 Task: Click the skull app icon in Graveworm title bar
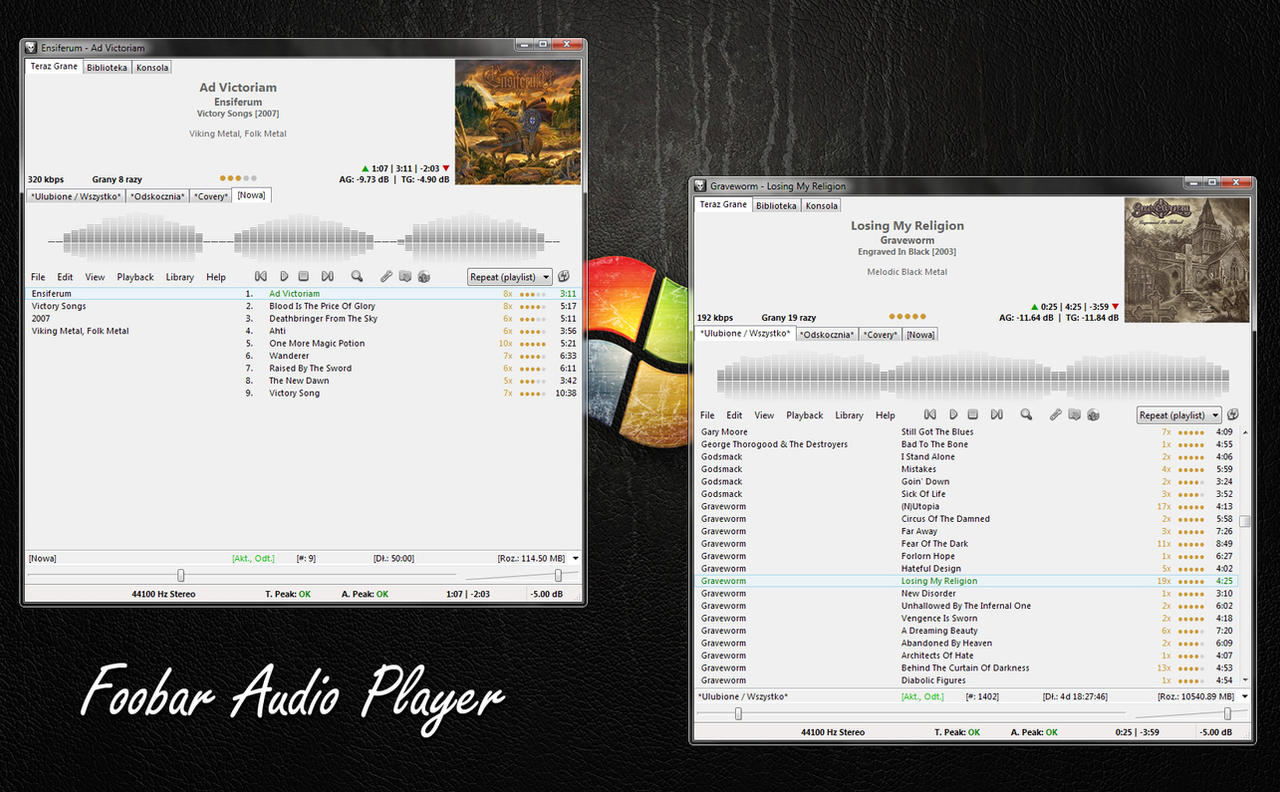[x=701, y=186]
